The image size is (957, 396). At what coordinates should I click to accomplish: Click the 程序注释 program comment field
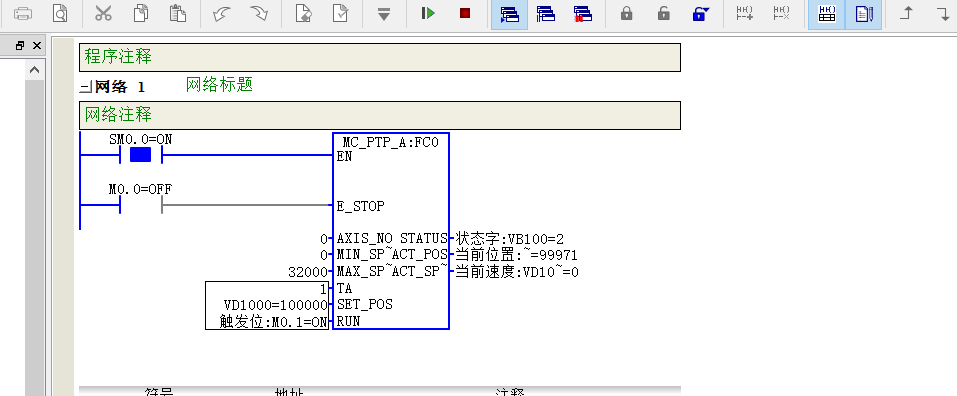[x=380, y=57]
